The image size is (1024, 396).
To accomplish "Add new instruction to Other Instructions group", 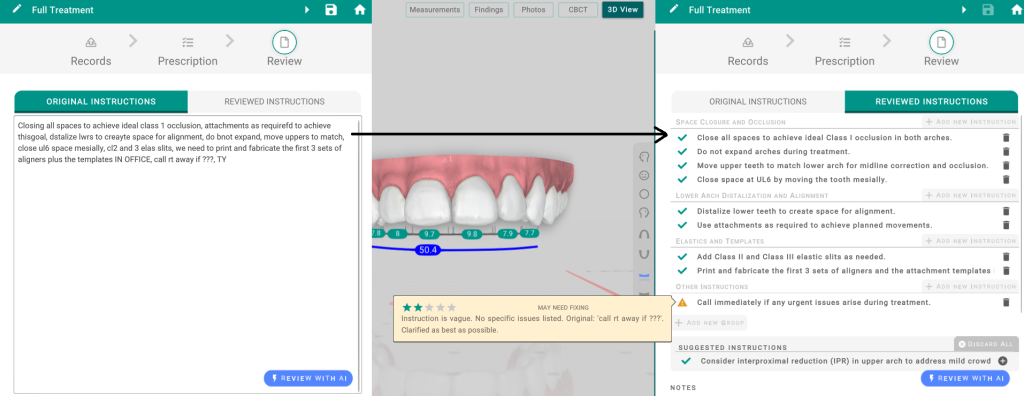I will click(x=970, y=287).
